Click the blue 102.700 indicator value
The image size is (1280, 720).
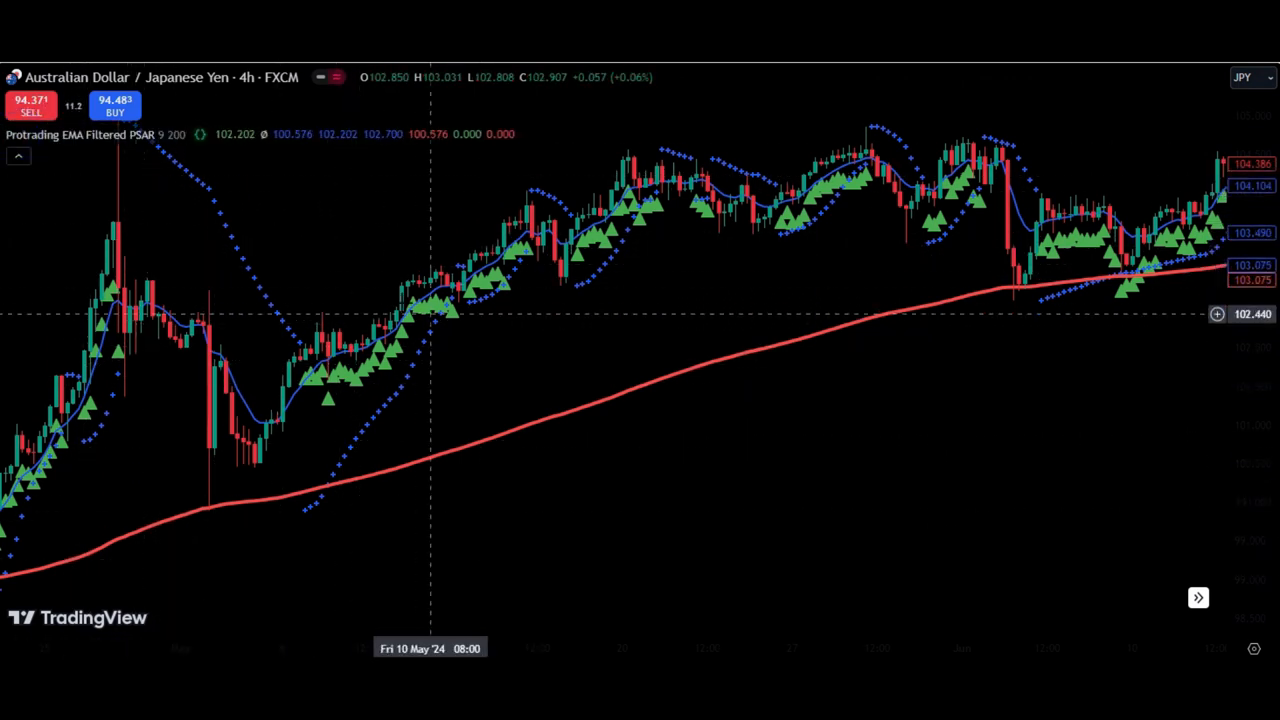(x=383, y=134)
